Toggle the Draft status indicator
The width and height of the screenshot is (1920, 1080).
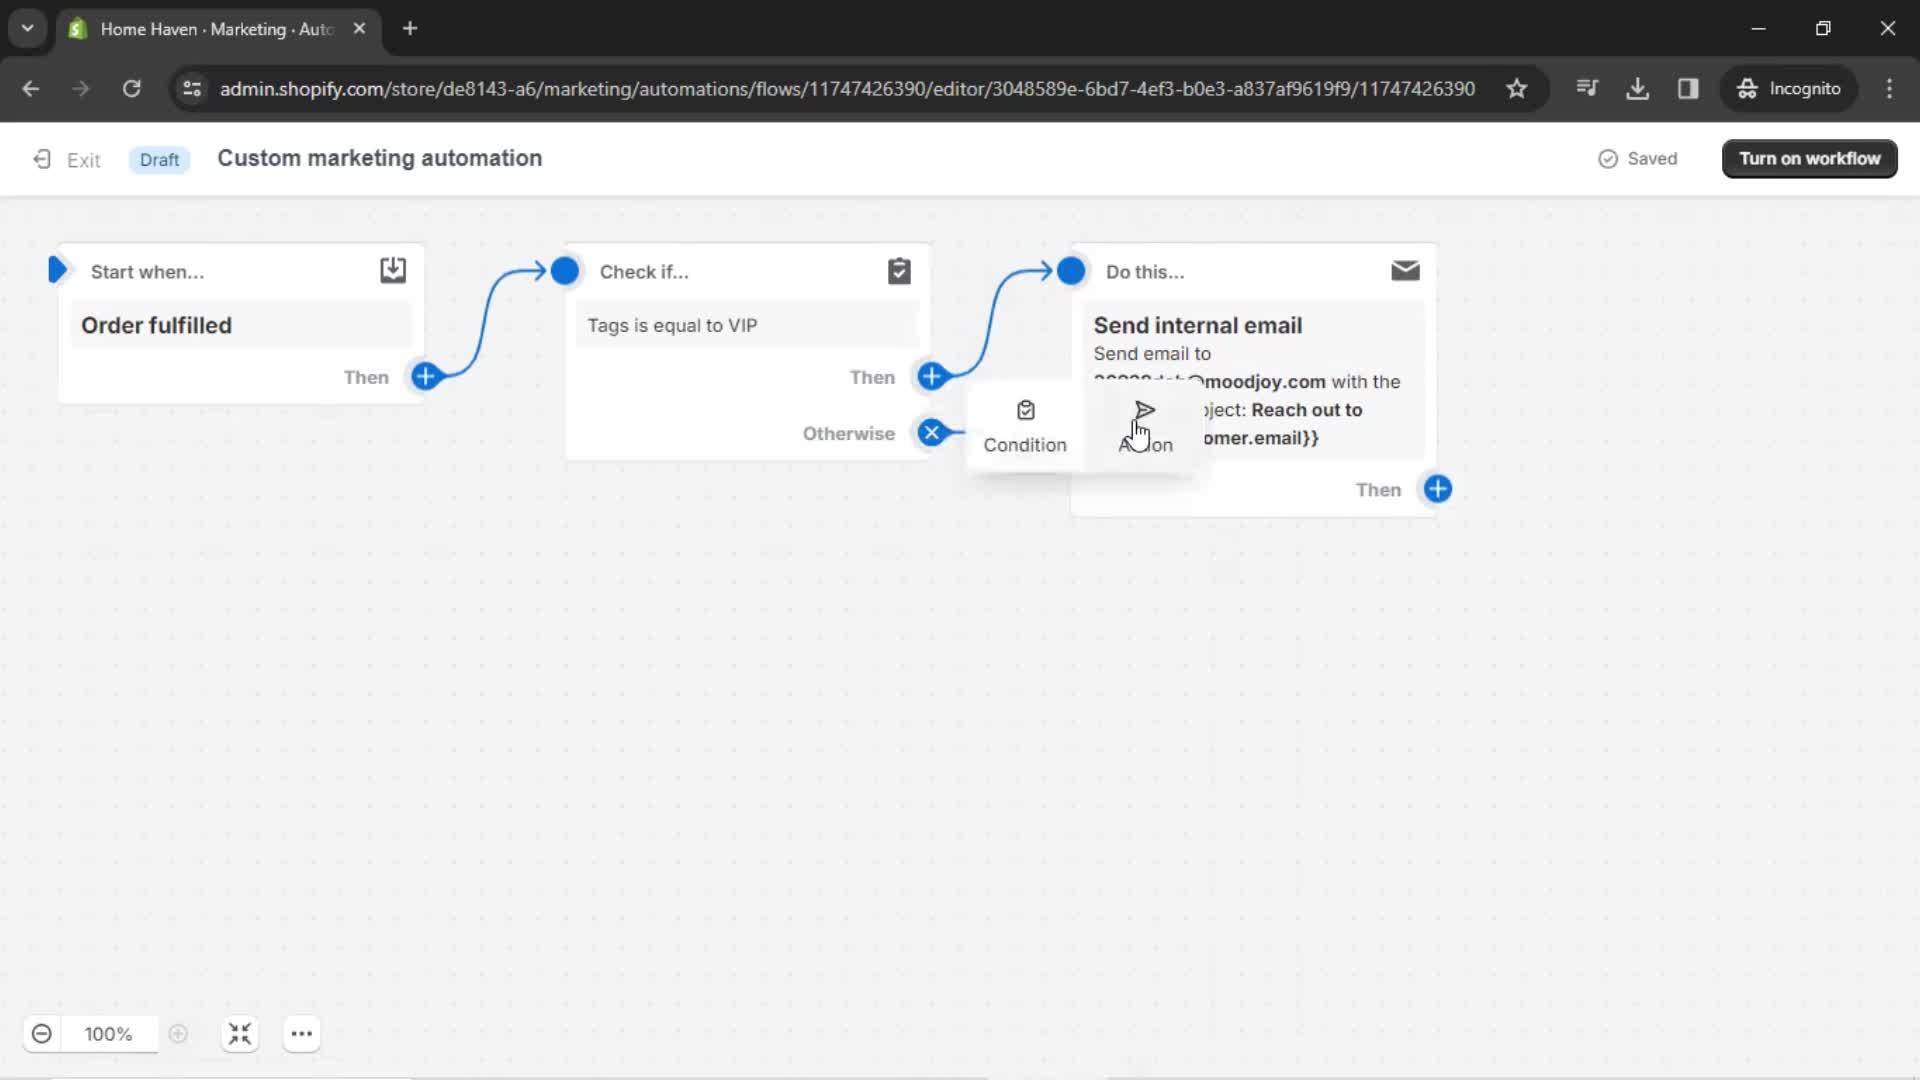pos(158,158)
